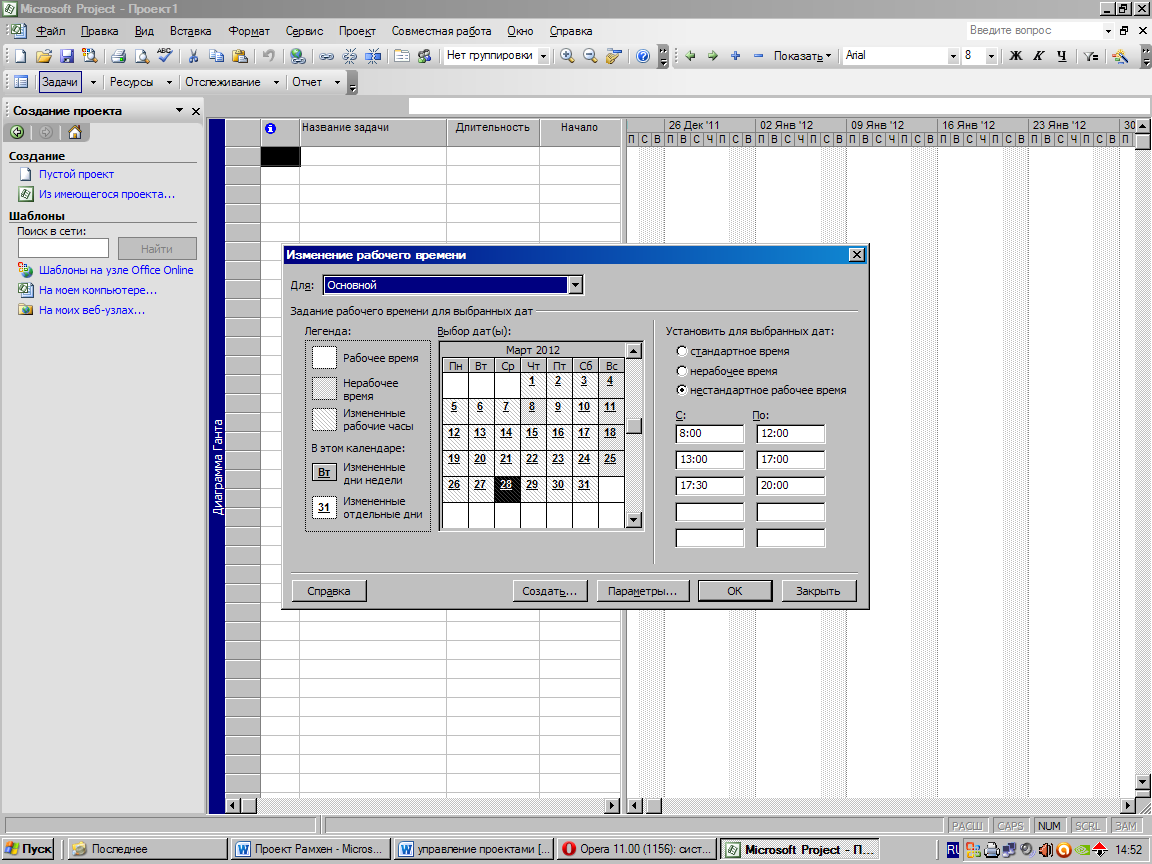
Task: Click the Zoom Out magnifier icon
Action: click(590, 56)
